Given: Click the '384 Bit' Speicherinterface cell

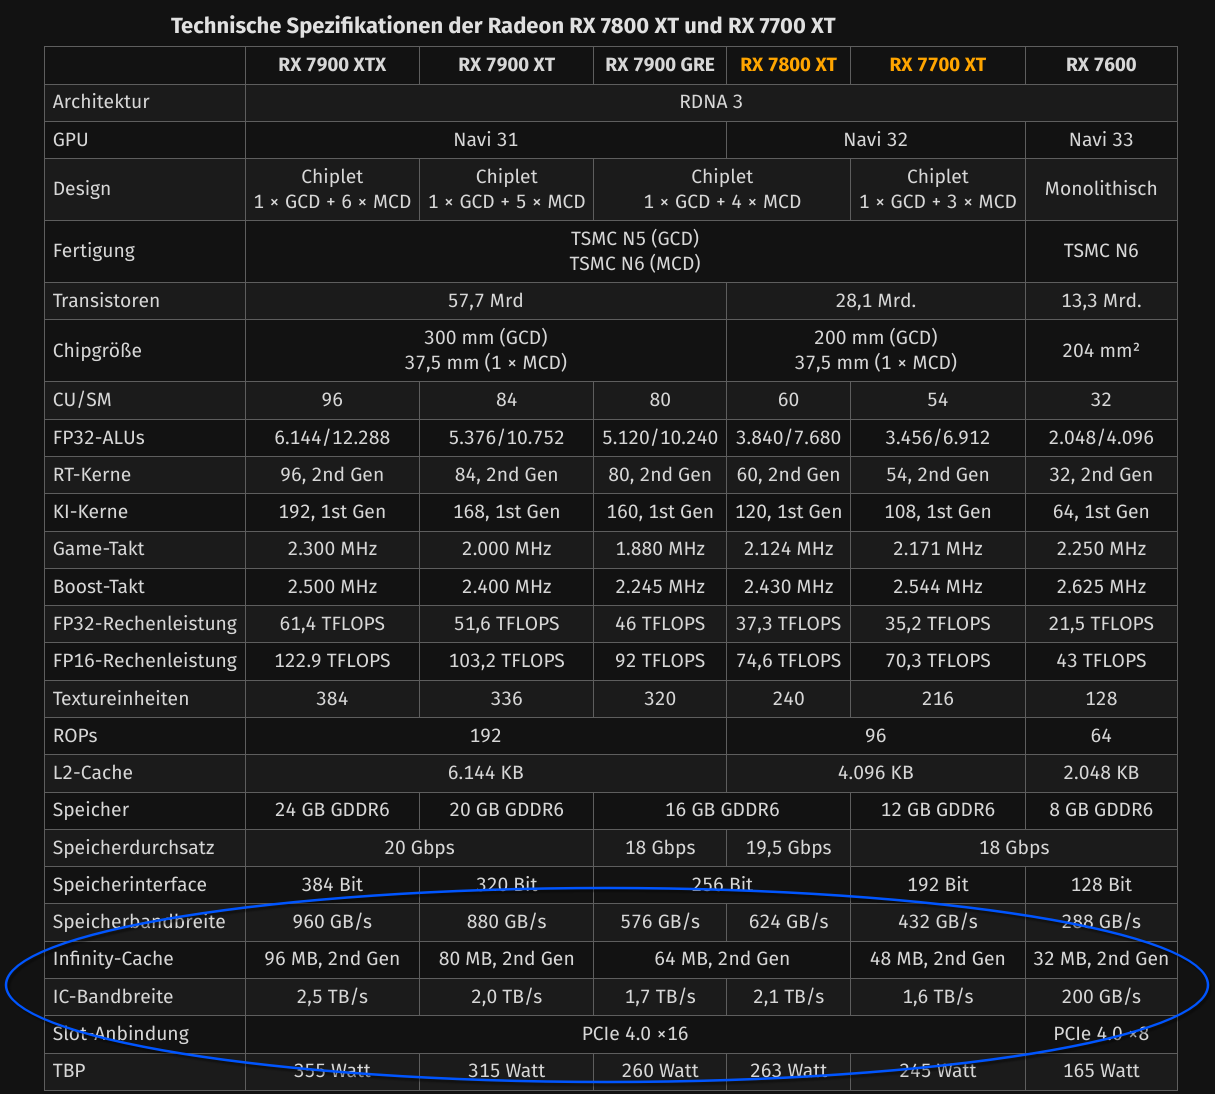Looking at the screenshot, I should [x=332, y=885].
